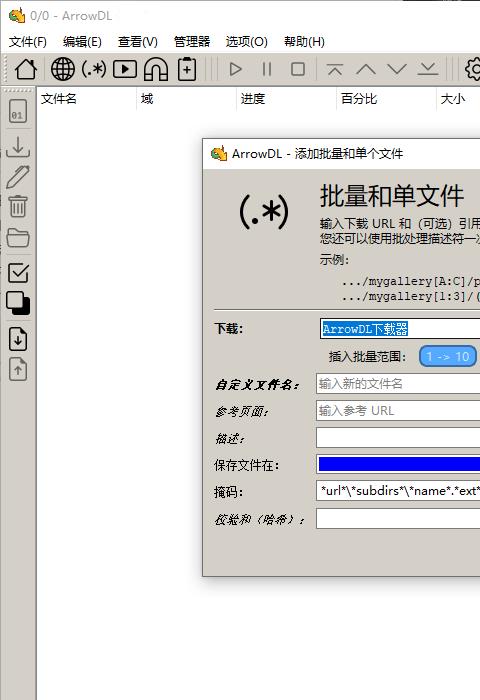Click the clipboard add-URLs icon

tap(187, 69)
